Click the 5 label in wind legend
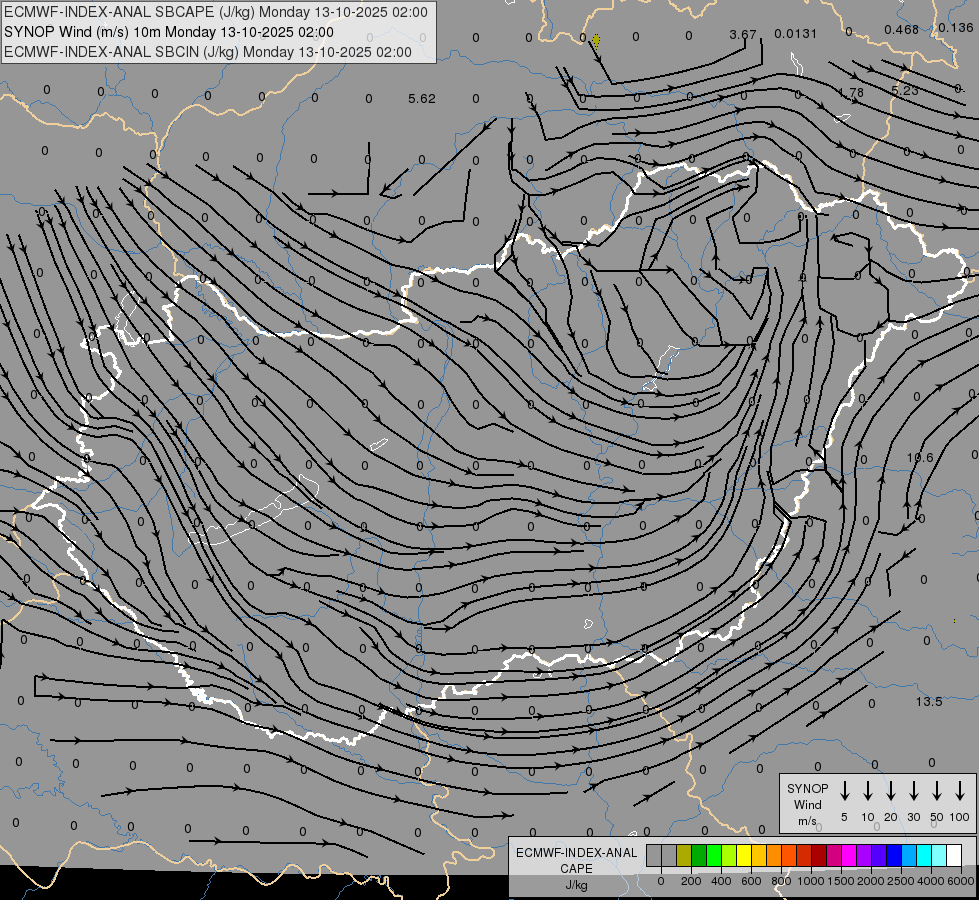 (844, 818)
